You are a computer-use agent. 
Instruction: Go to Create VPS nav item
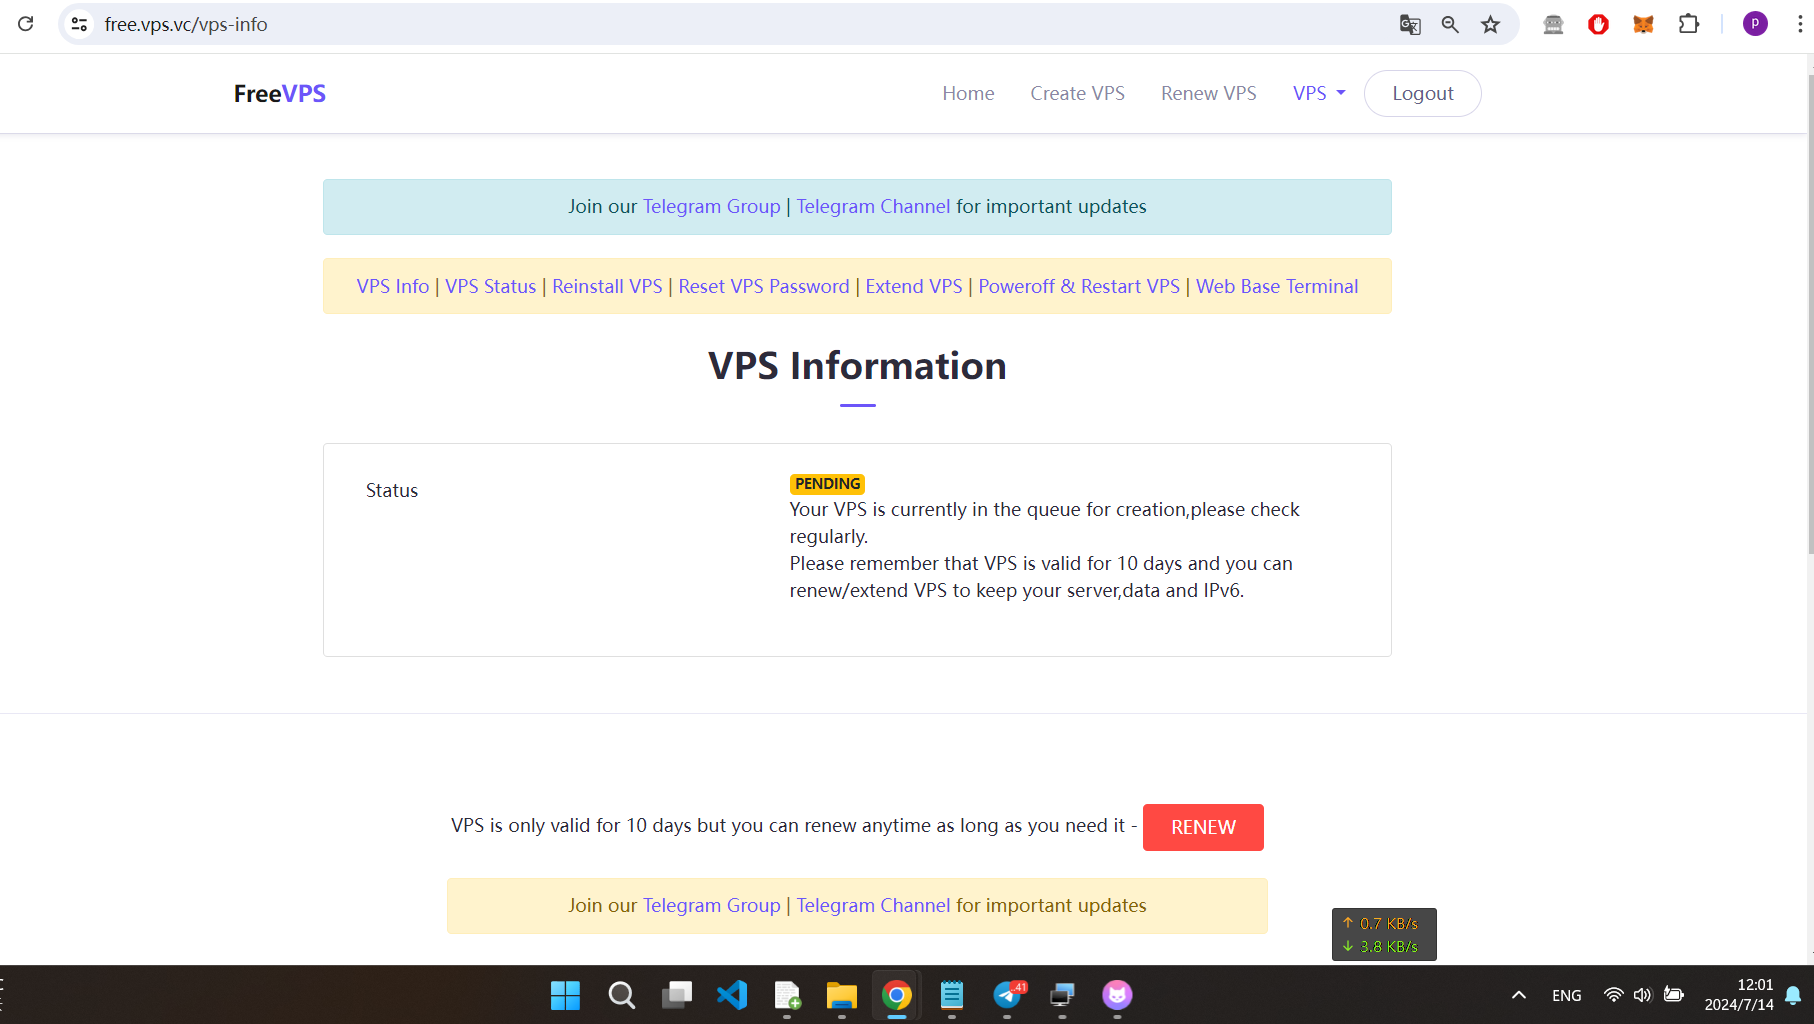click(1077, 93)
